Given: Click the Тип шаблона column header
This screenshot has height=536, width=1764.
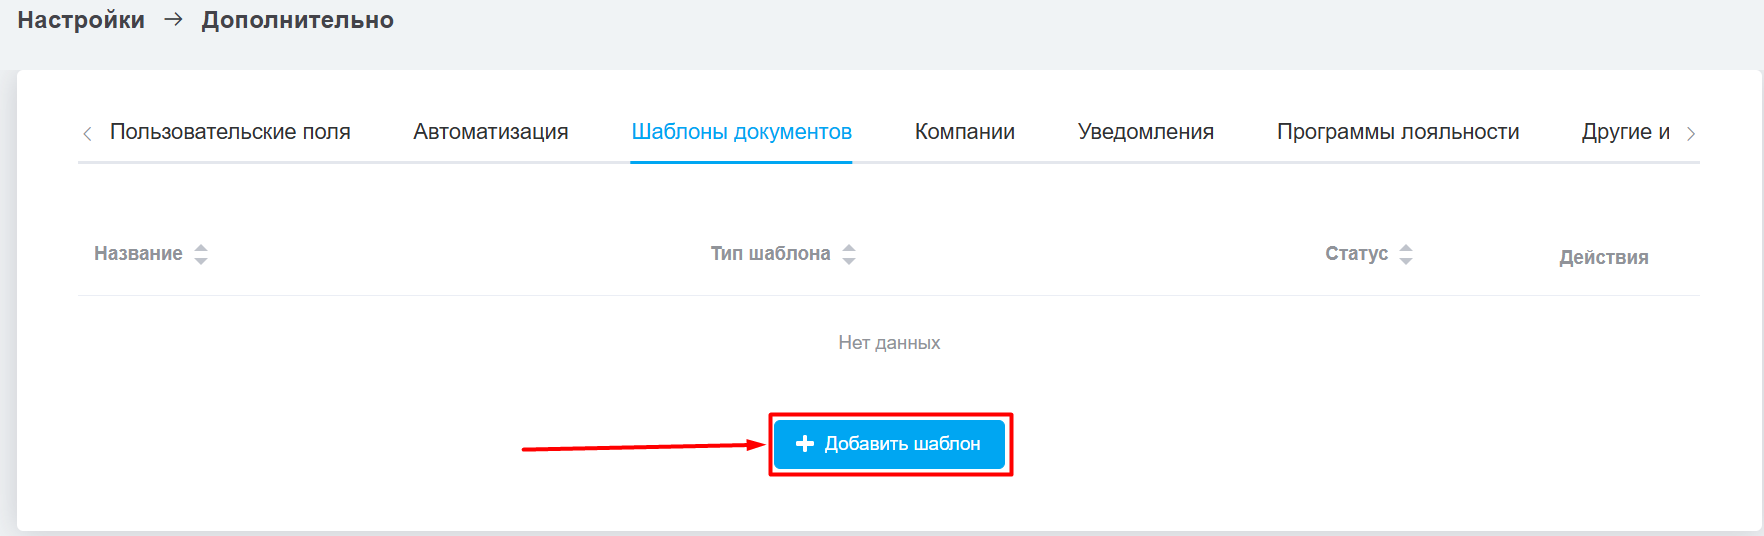Looking at the screenshot, I should tap(770, 254).
